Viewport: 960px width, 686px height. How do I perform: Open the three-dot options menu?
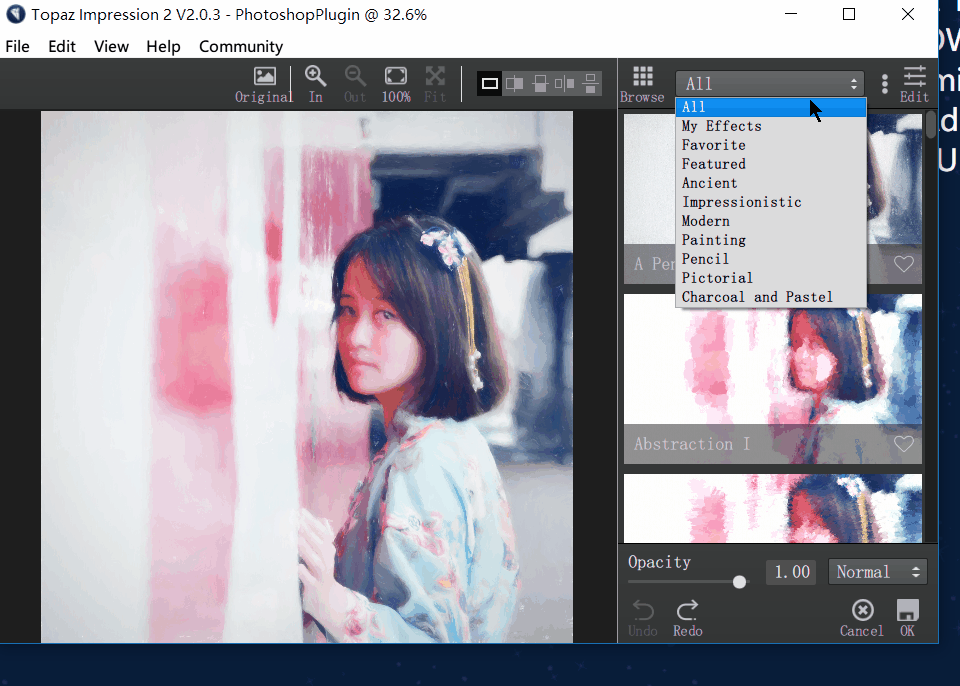(885, 84)
